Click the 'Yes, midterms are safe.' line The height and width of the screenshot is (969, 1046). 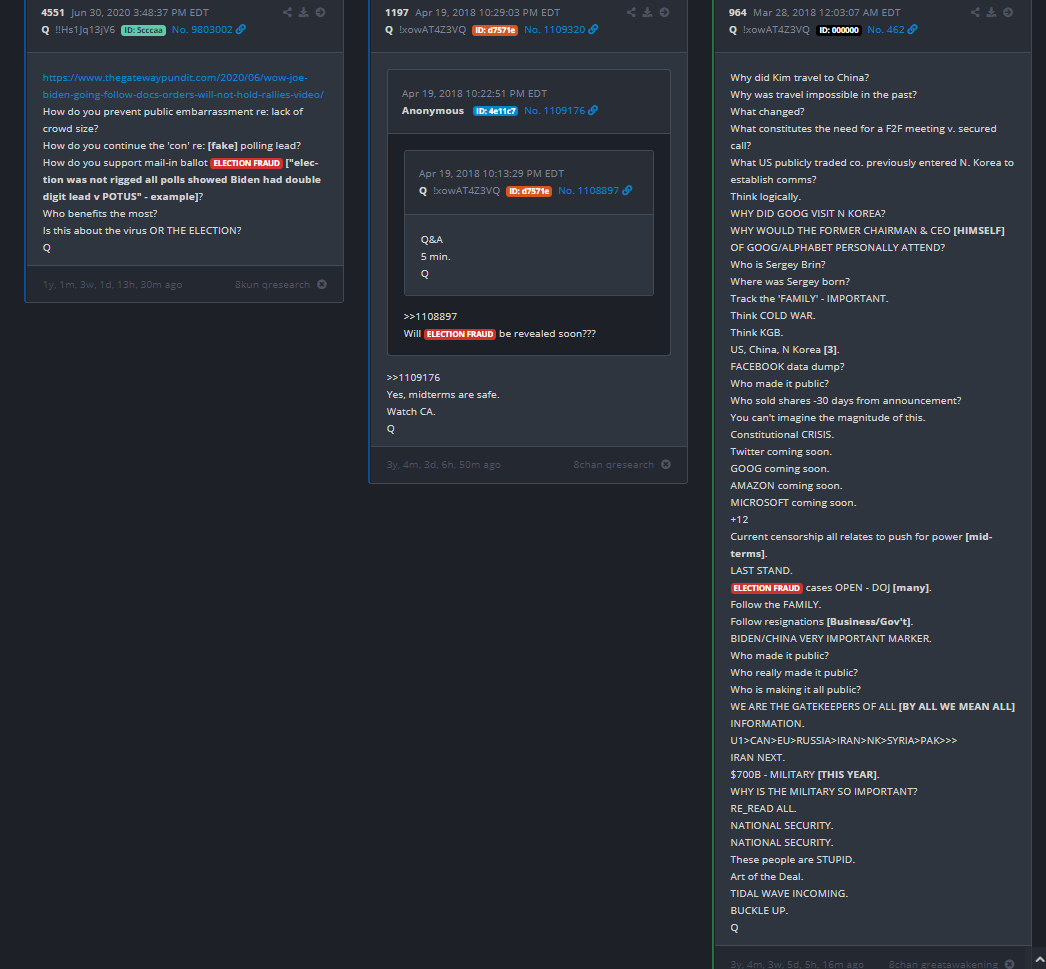point(443,394)
